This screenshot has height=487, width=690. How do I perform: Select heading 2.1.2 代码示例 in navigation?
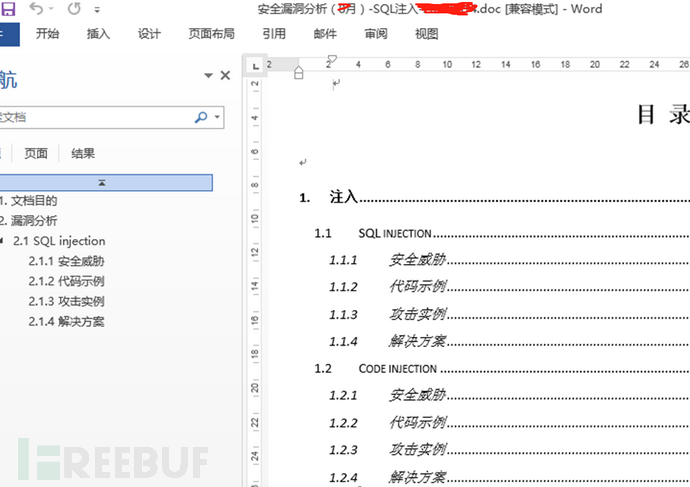click(x=66, y=281)
